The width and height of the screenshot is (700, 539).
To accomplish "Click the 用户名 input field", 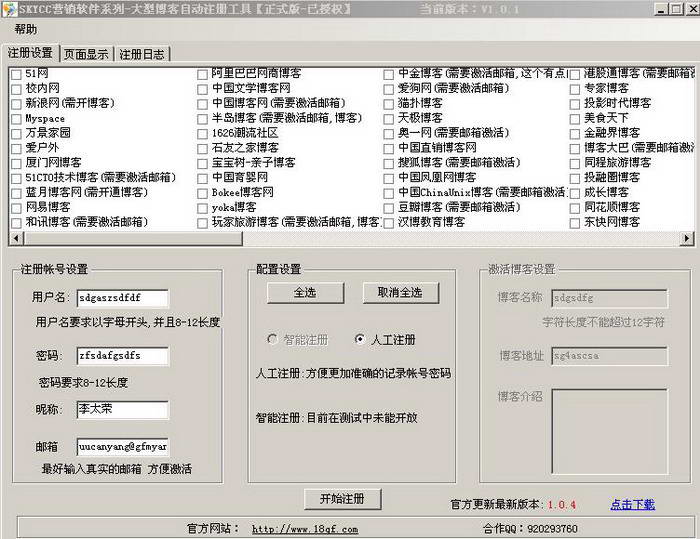I will [x=123, y=298].
